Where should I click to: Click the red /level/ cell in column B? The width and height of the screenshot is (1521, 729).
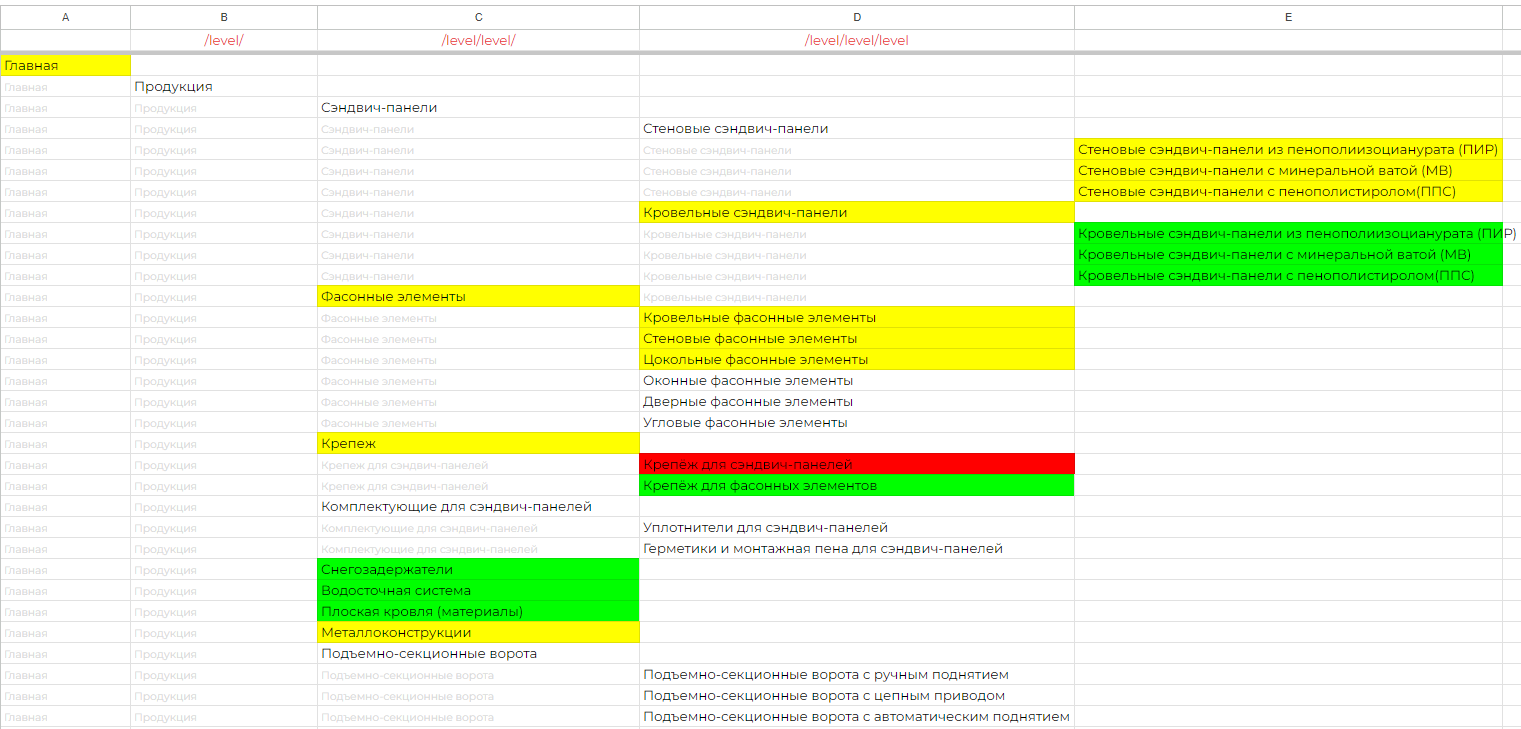pyautogui.click(x=224, y=40)
